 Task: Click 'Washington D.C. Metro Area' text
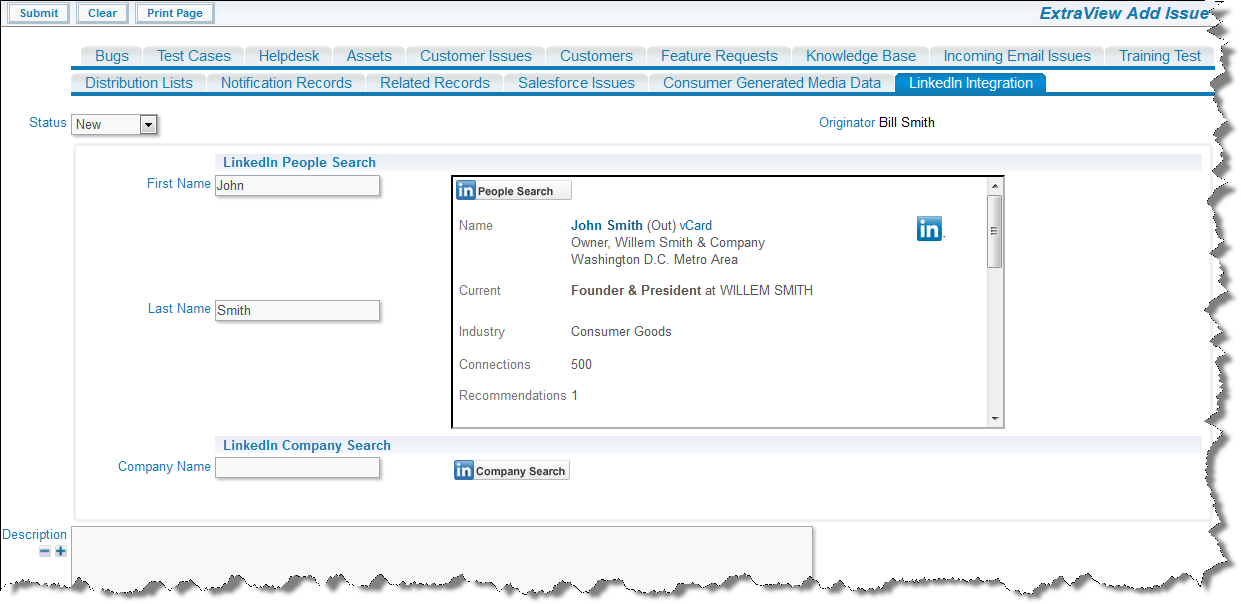tap(654, 260)
